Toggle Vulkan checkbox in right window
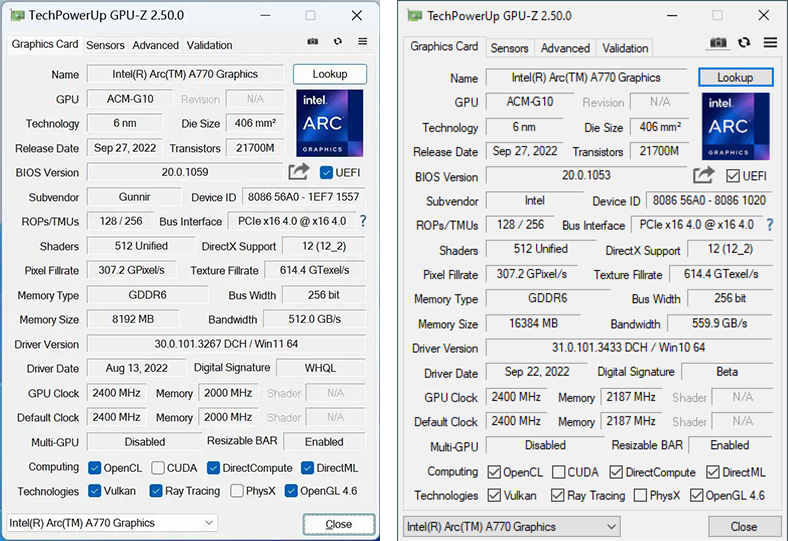Image resolution: width=788 pixels, height=541 pixels. (494, 495)
